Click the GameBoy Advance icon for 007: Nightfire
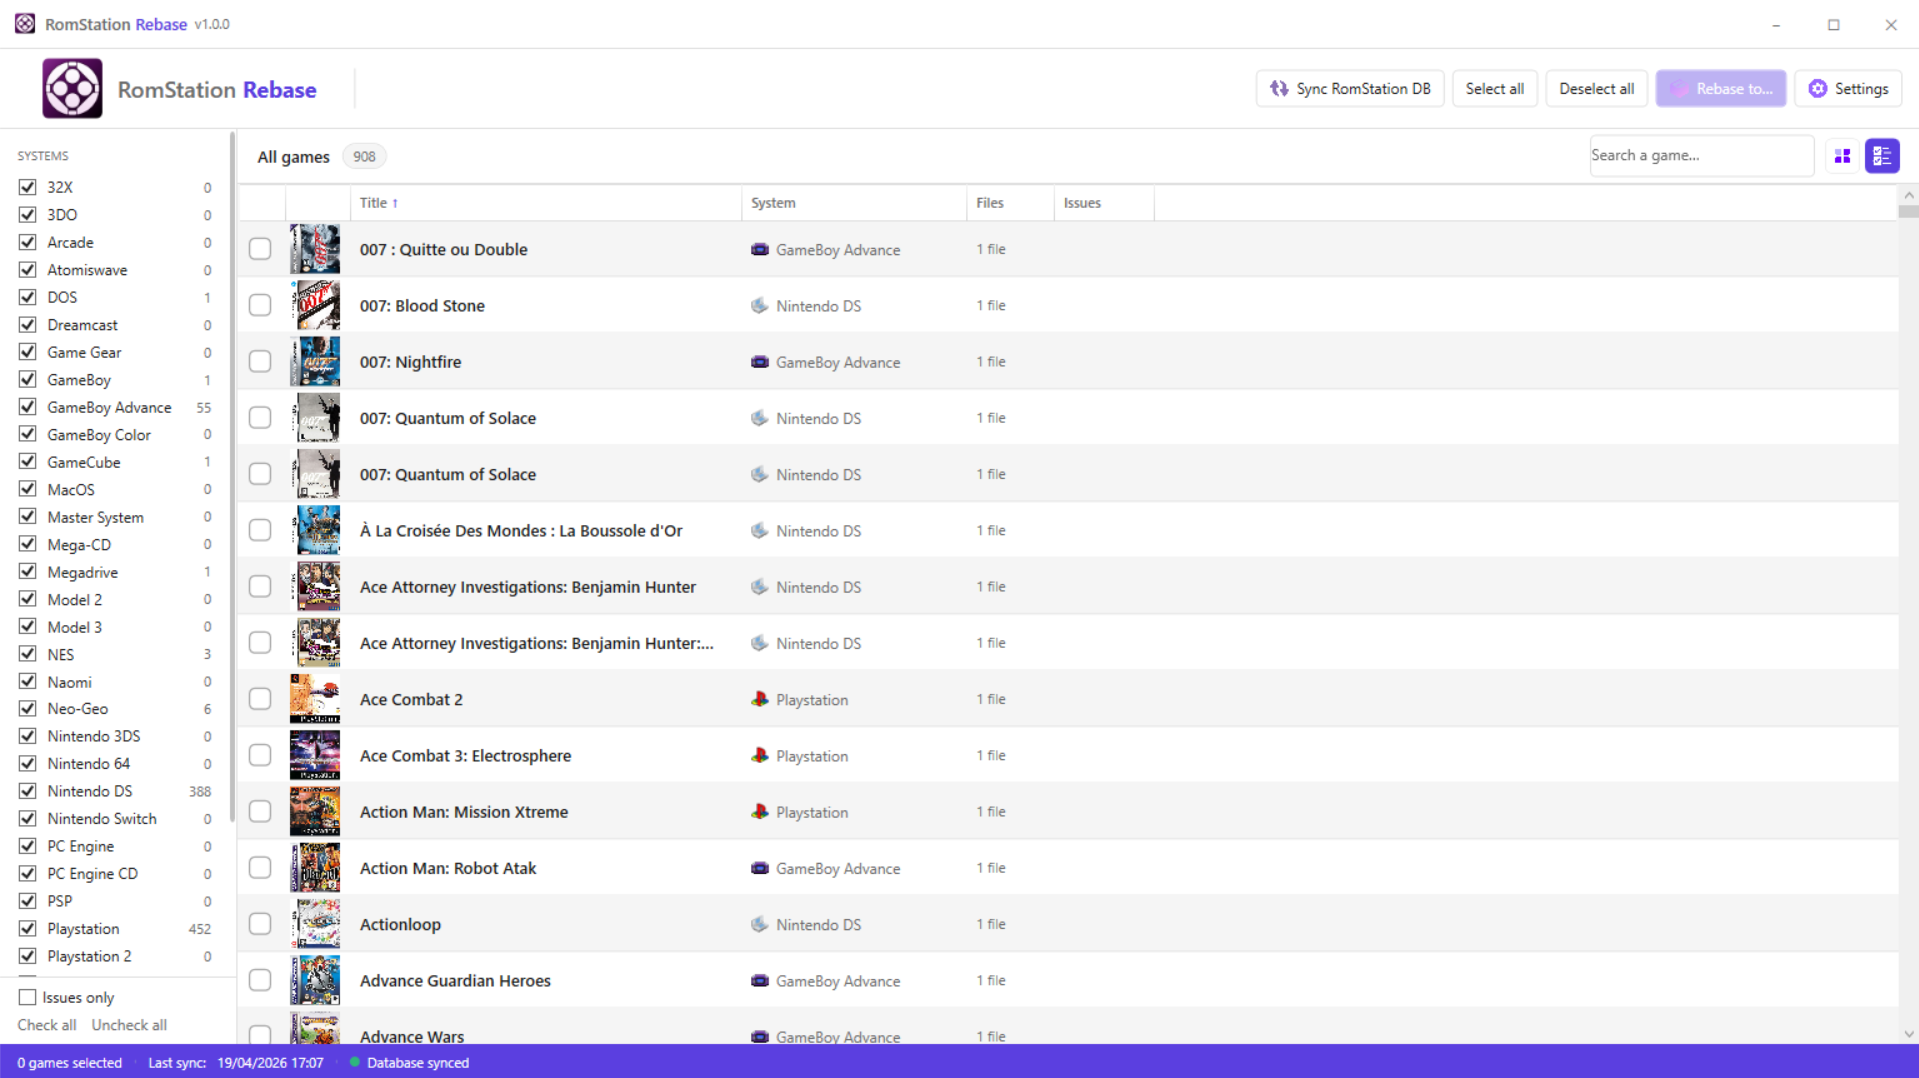Image resolution: width=1919 pixels, height=1078 pixels. [x=760, y=362]
